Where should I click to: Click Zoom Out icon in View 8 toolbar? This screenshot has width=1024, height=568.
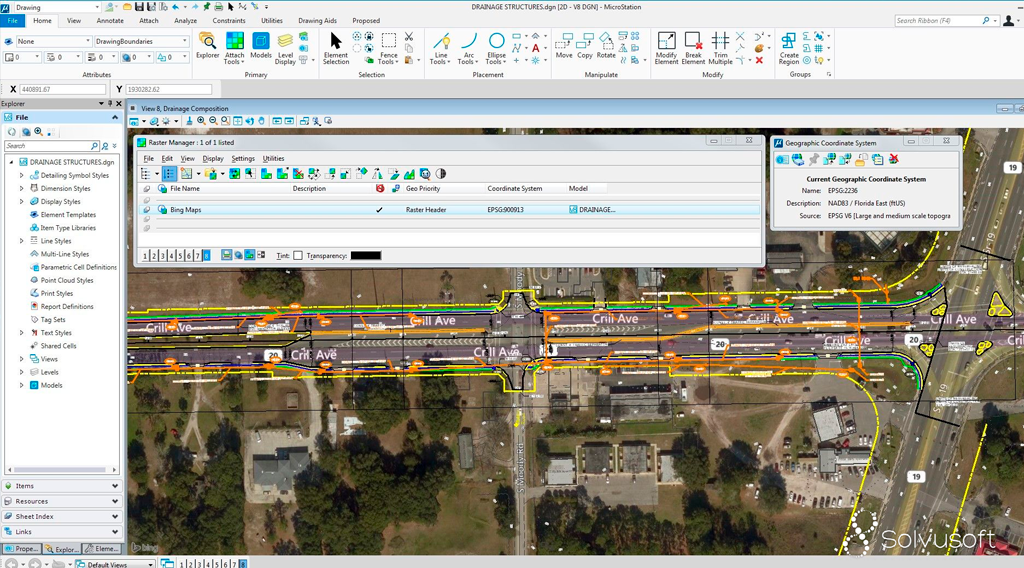(x=213, y=121)
